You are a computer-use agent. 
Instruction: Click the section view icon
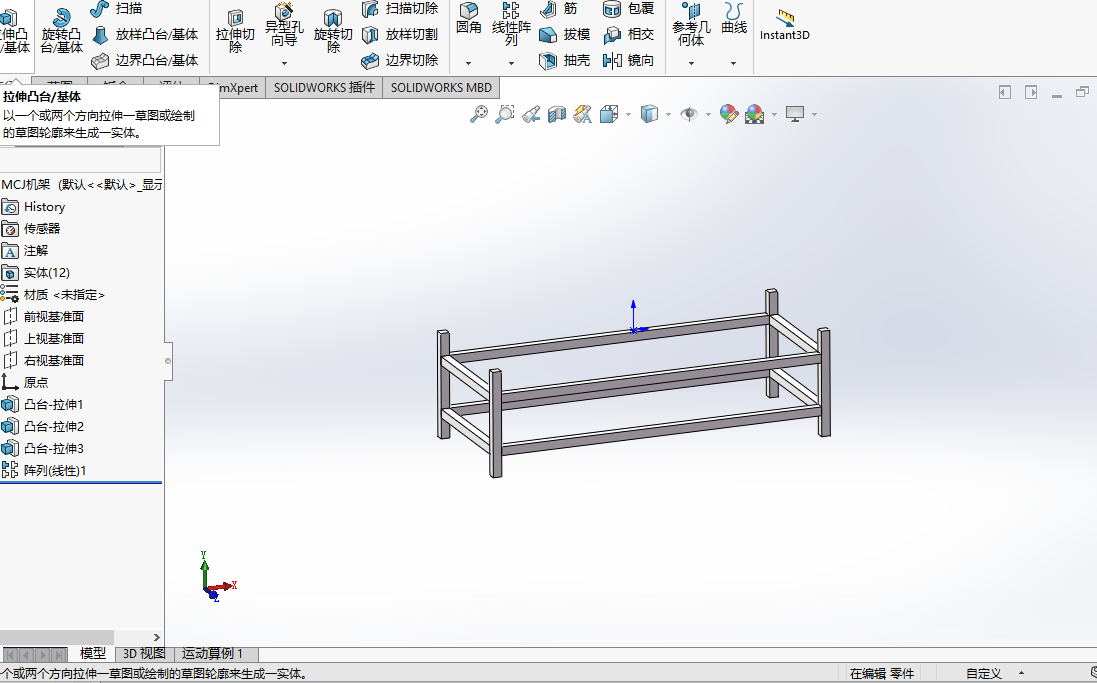click(x=557, y=114)
